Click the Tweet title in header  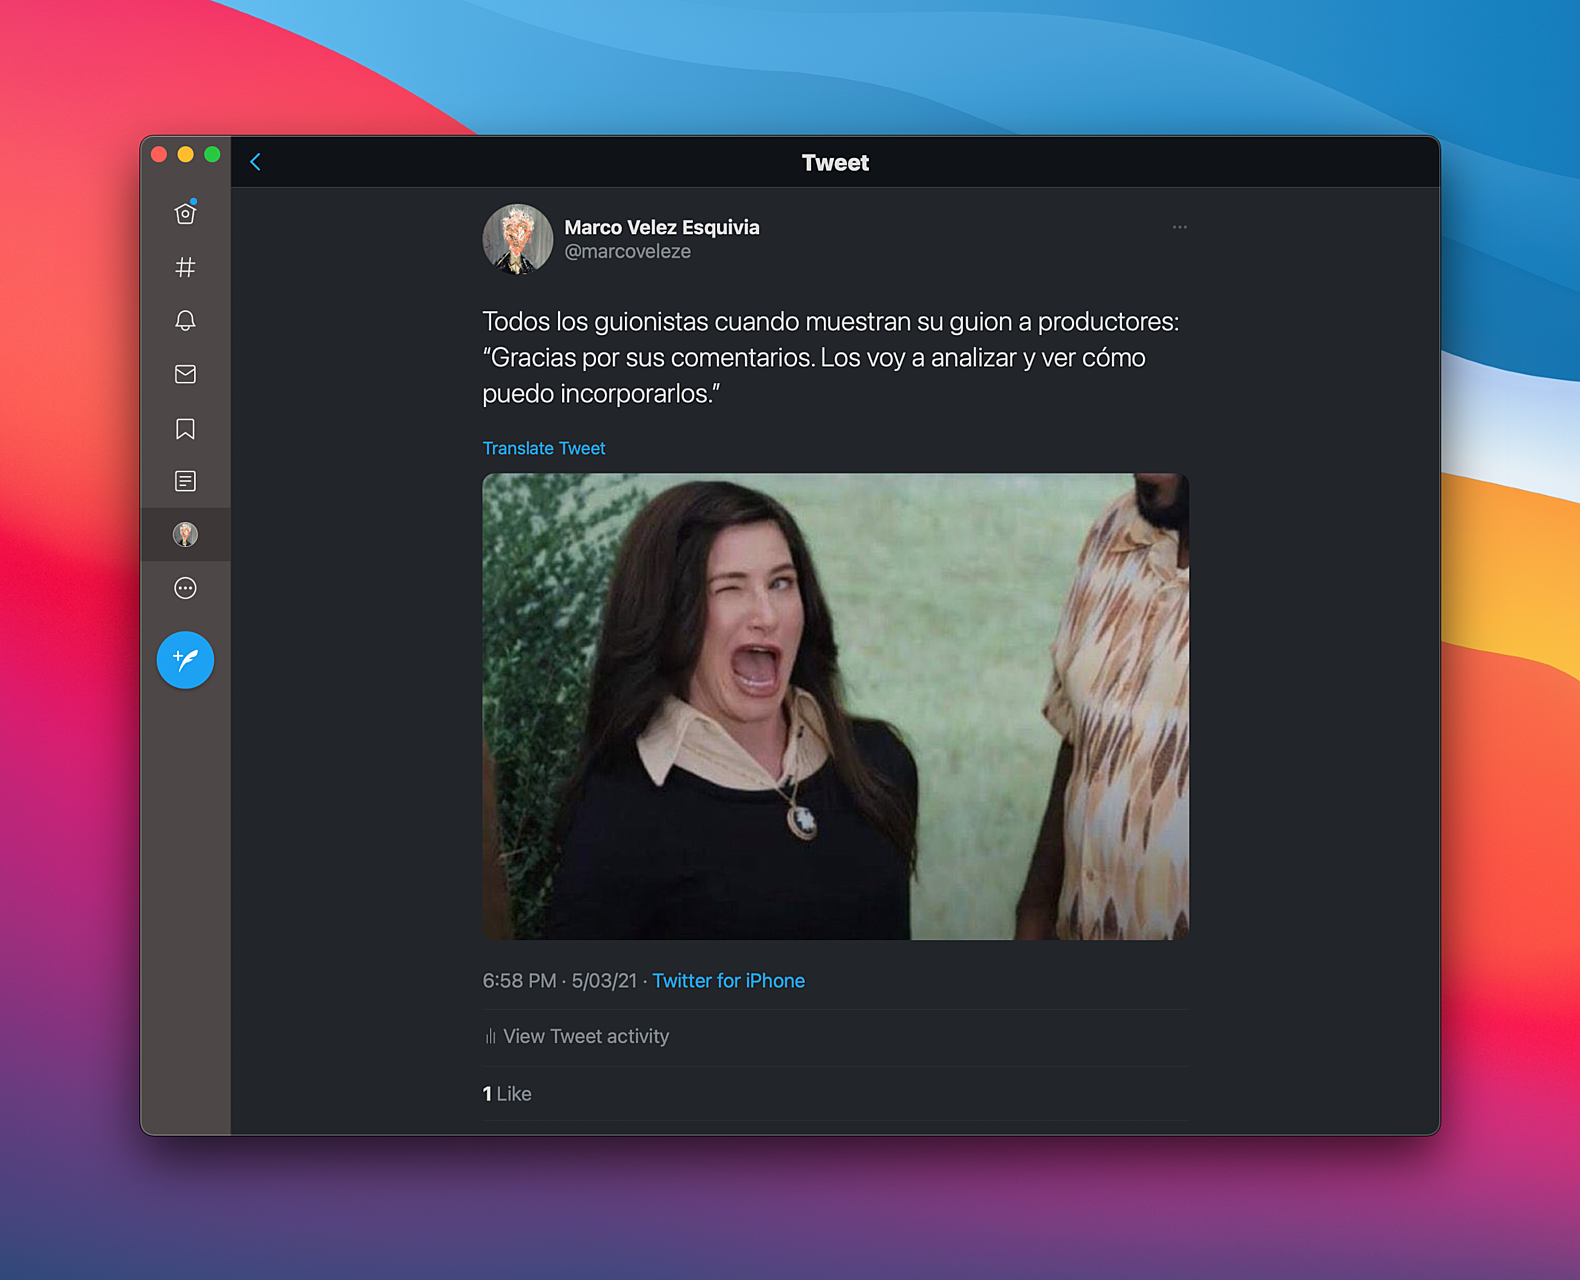pyautogui.click(x=835, y=163)
